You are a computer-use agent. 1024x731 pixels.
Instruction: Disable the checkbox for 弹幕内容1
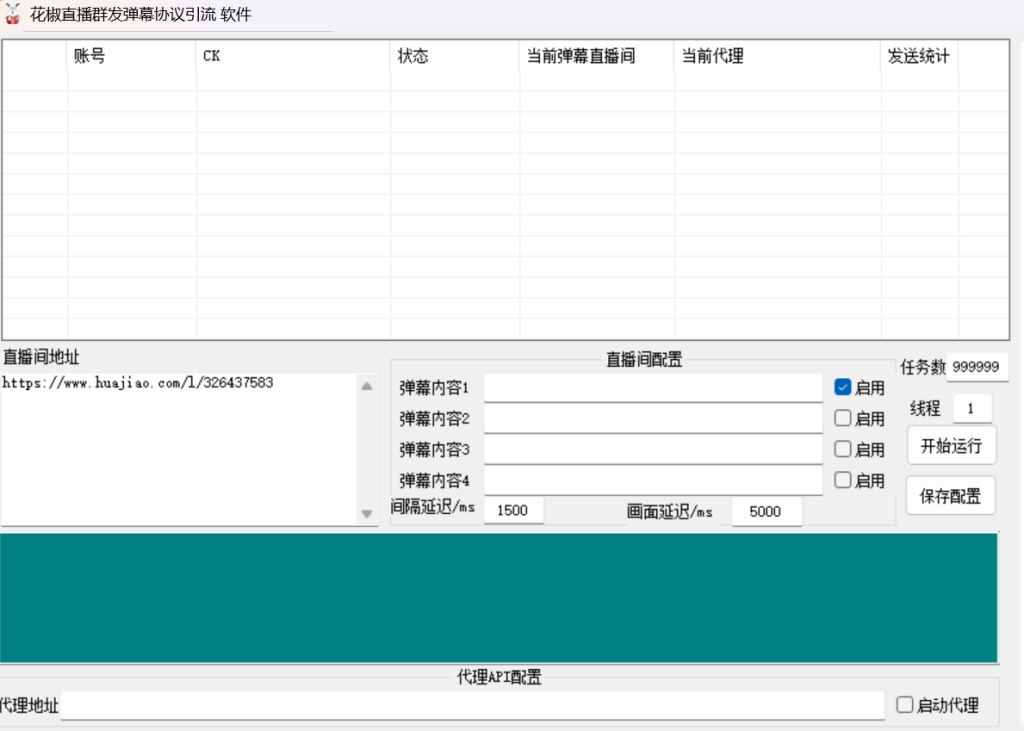coord(842,387)
